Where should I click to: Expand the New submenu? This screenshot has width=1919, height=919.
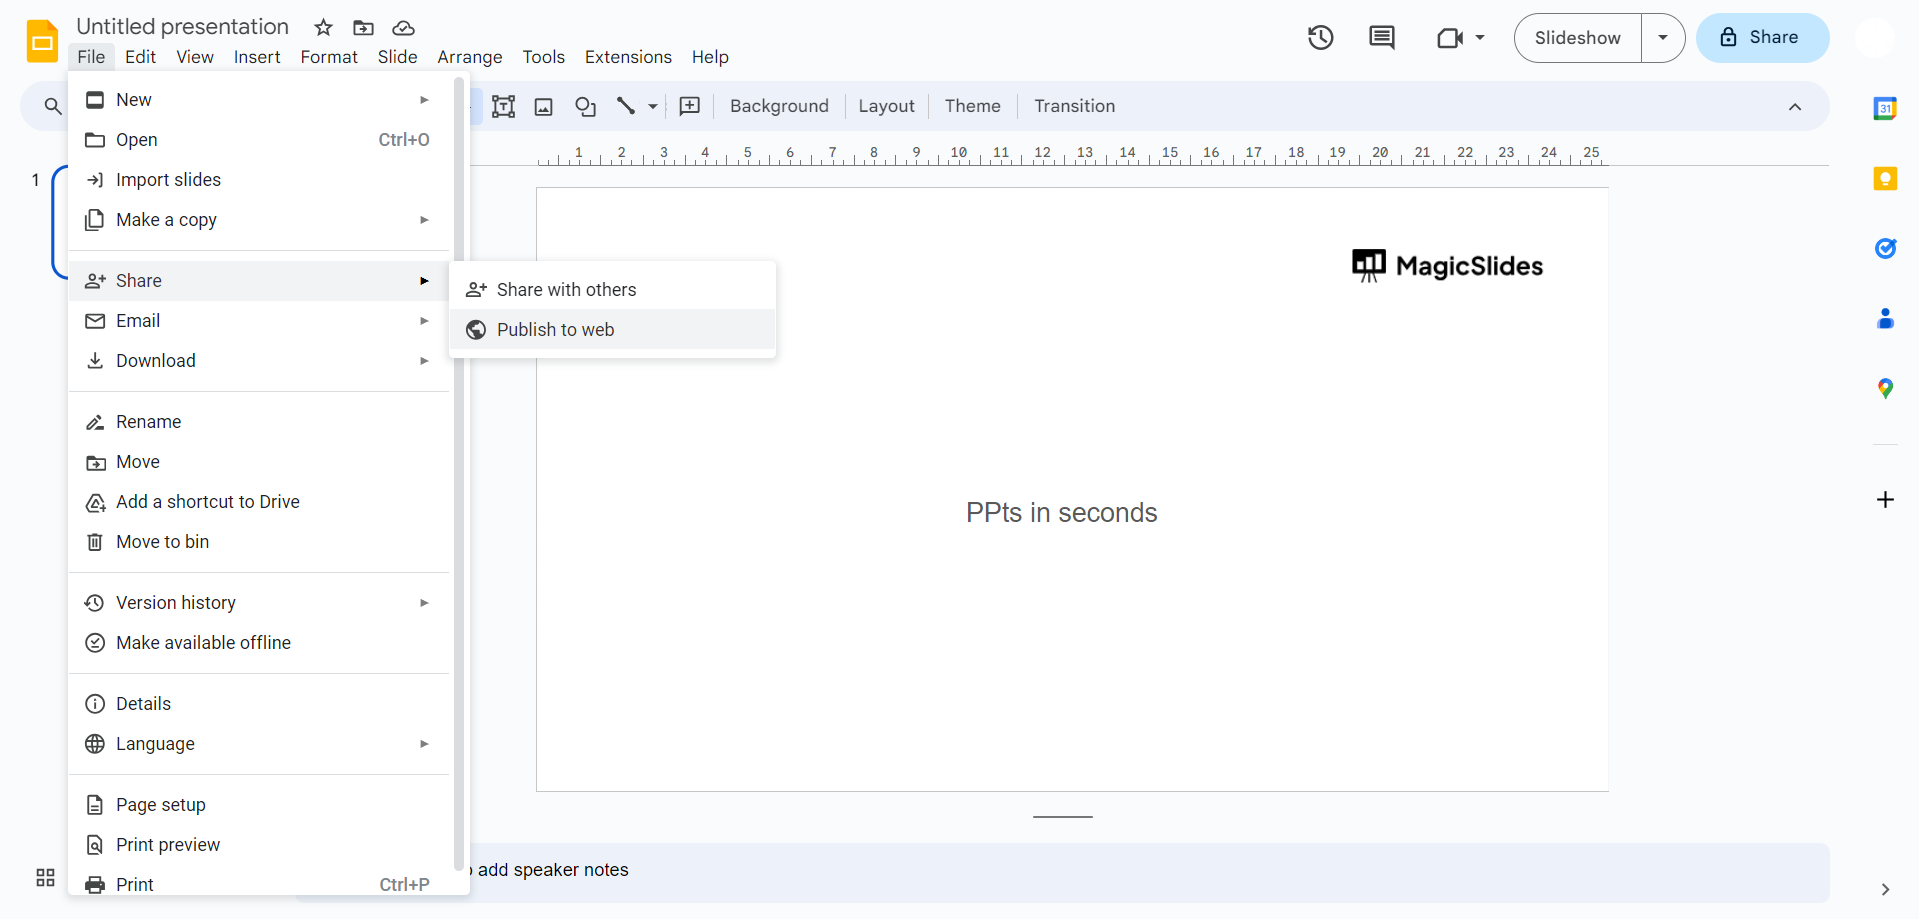point(260,100)
